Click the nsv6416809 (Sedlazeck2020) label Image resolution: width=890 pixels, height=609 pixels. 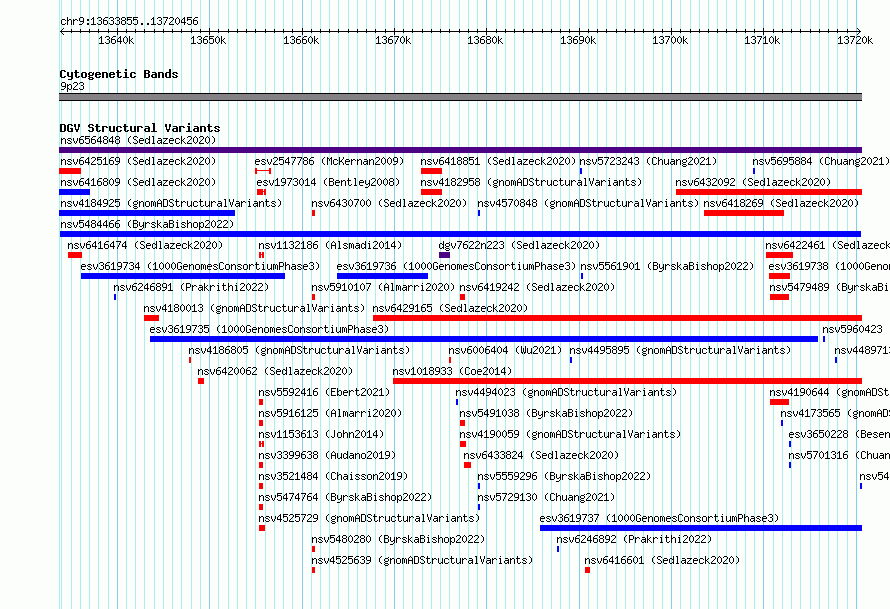coord(138,182)
